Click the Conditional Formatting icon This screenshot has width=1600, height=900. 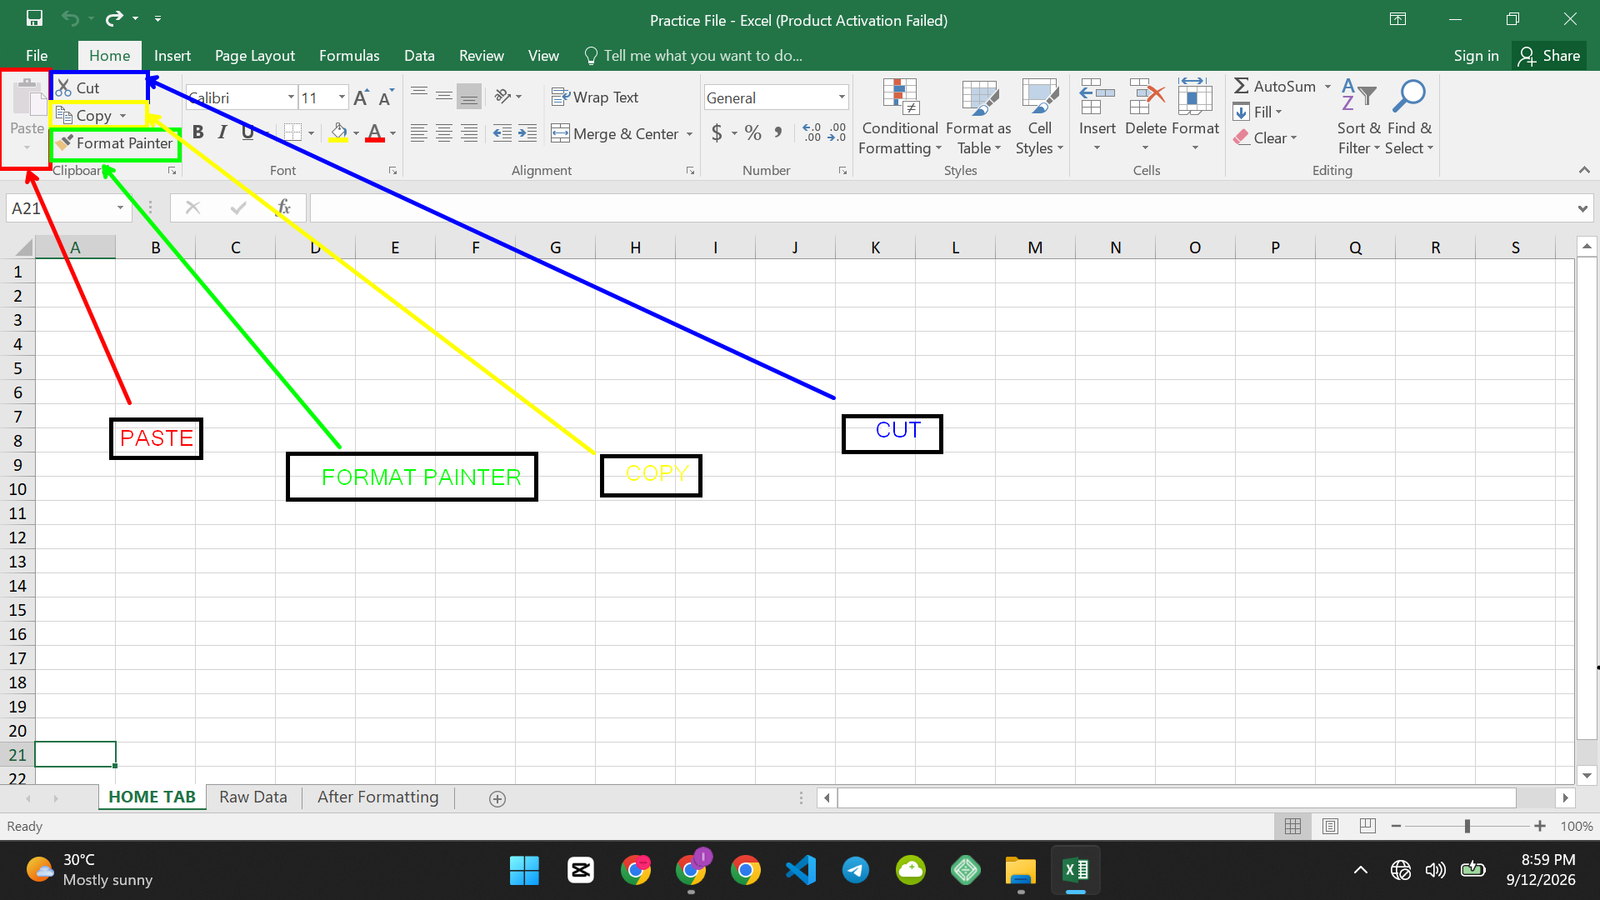click(900, 99)
